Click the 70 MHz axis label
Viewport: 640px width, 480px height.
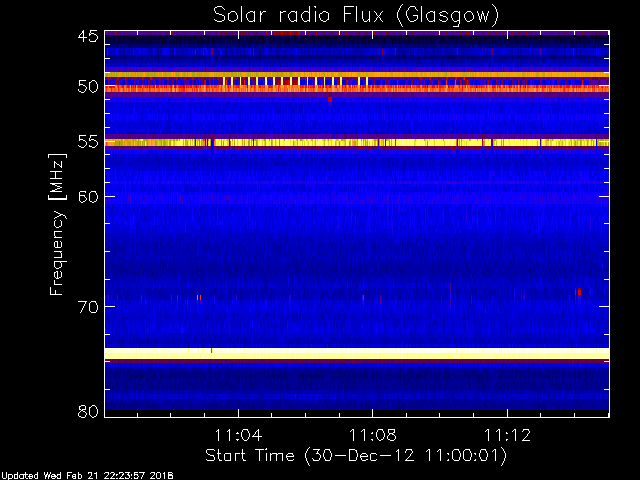point(88,307)
